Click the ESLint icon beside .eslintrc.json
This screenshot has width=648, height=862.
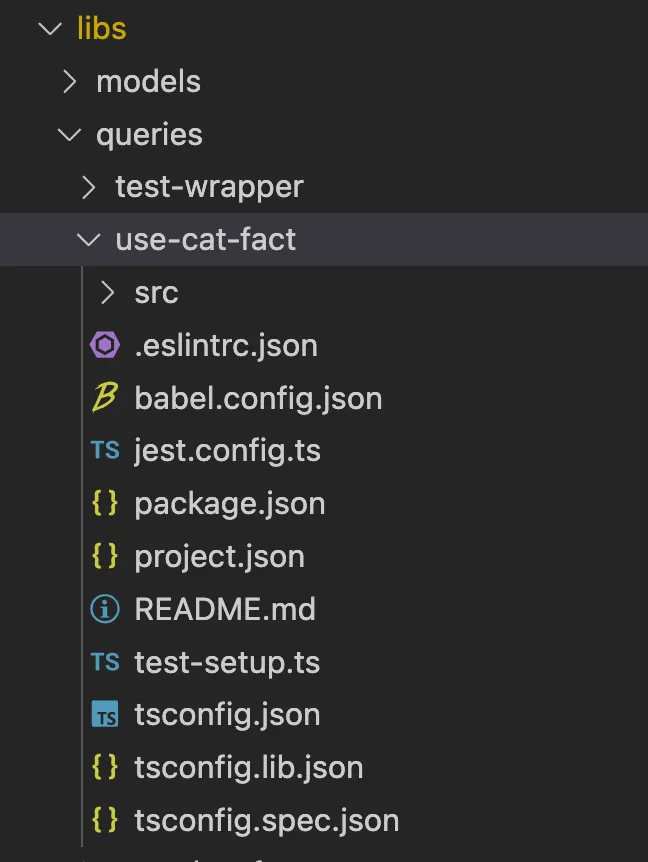pyautogui.click(x=105, y=346)
